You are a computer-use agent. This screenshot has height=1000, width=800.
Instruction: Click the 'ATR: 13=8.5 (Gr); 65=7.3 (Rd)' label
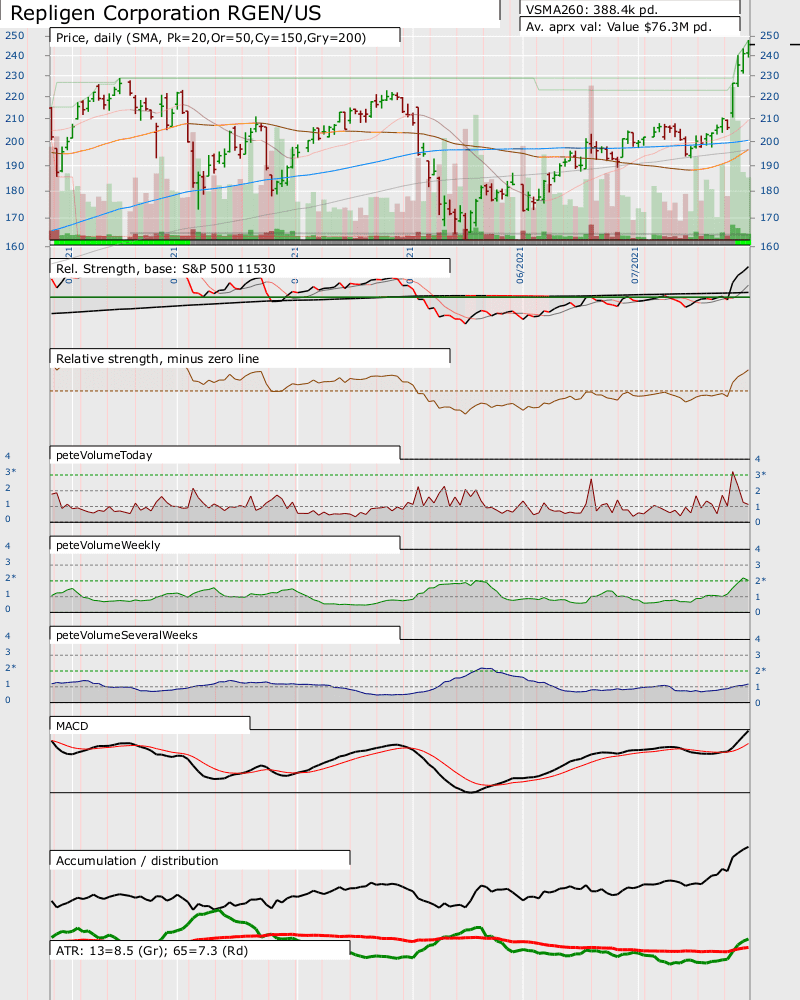pos(152,950)
